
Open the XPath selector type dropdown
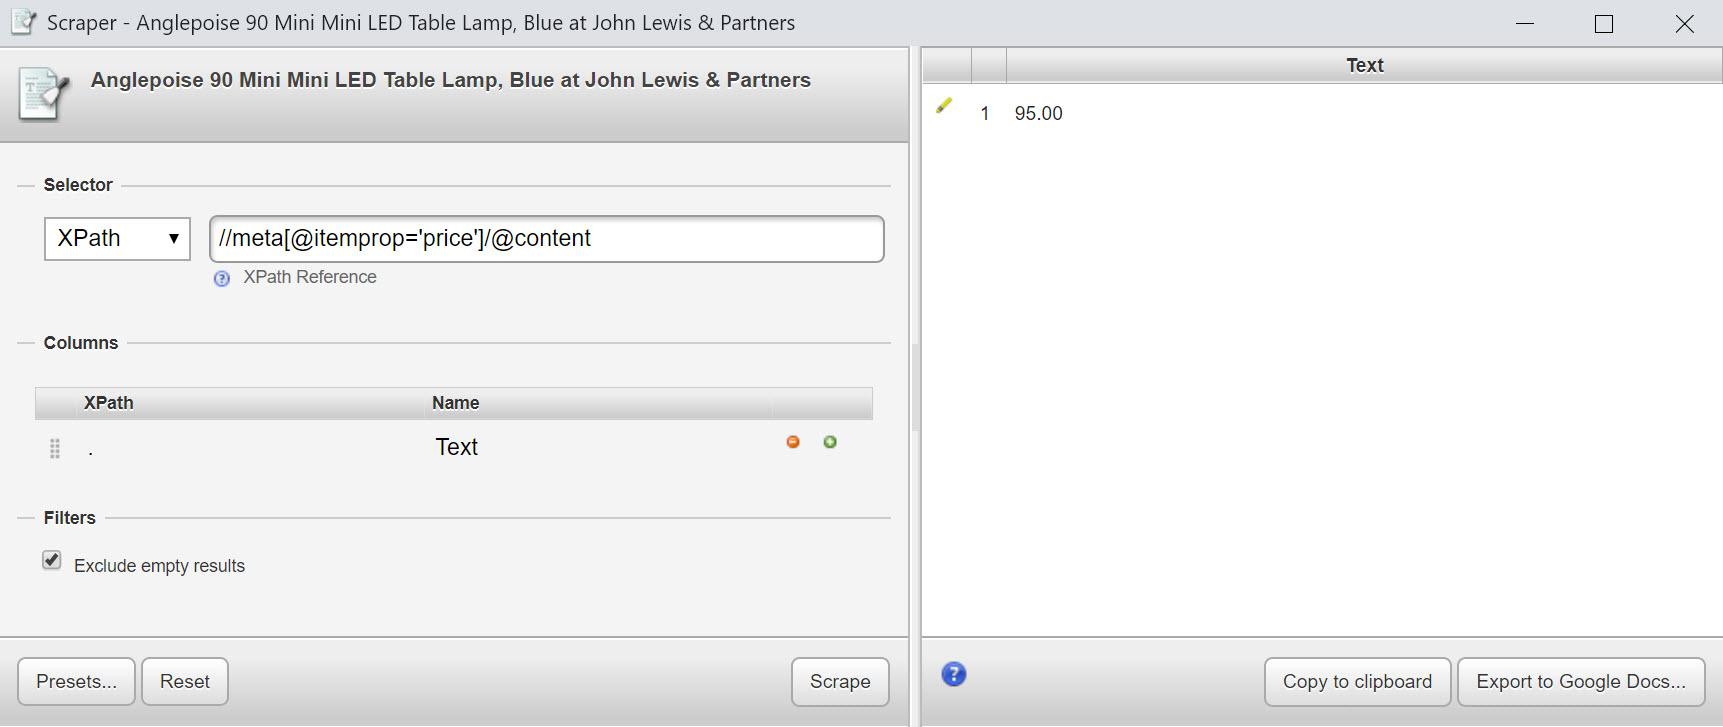coord(117,239)
